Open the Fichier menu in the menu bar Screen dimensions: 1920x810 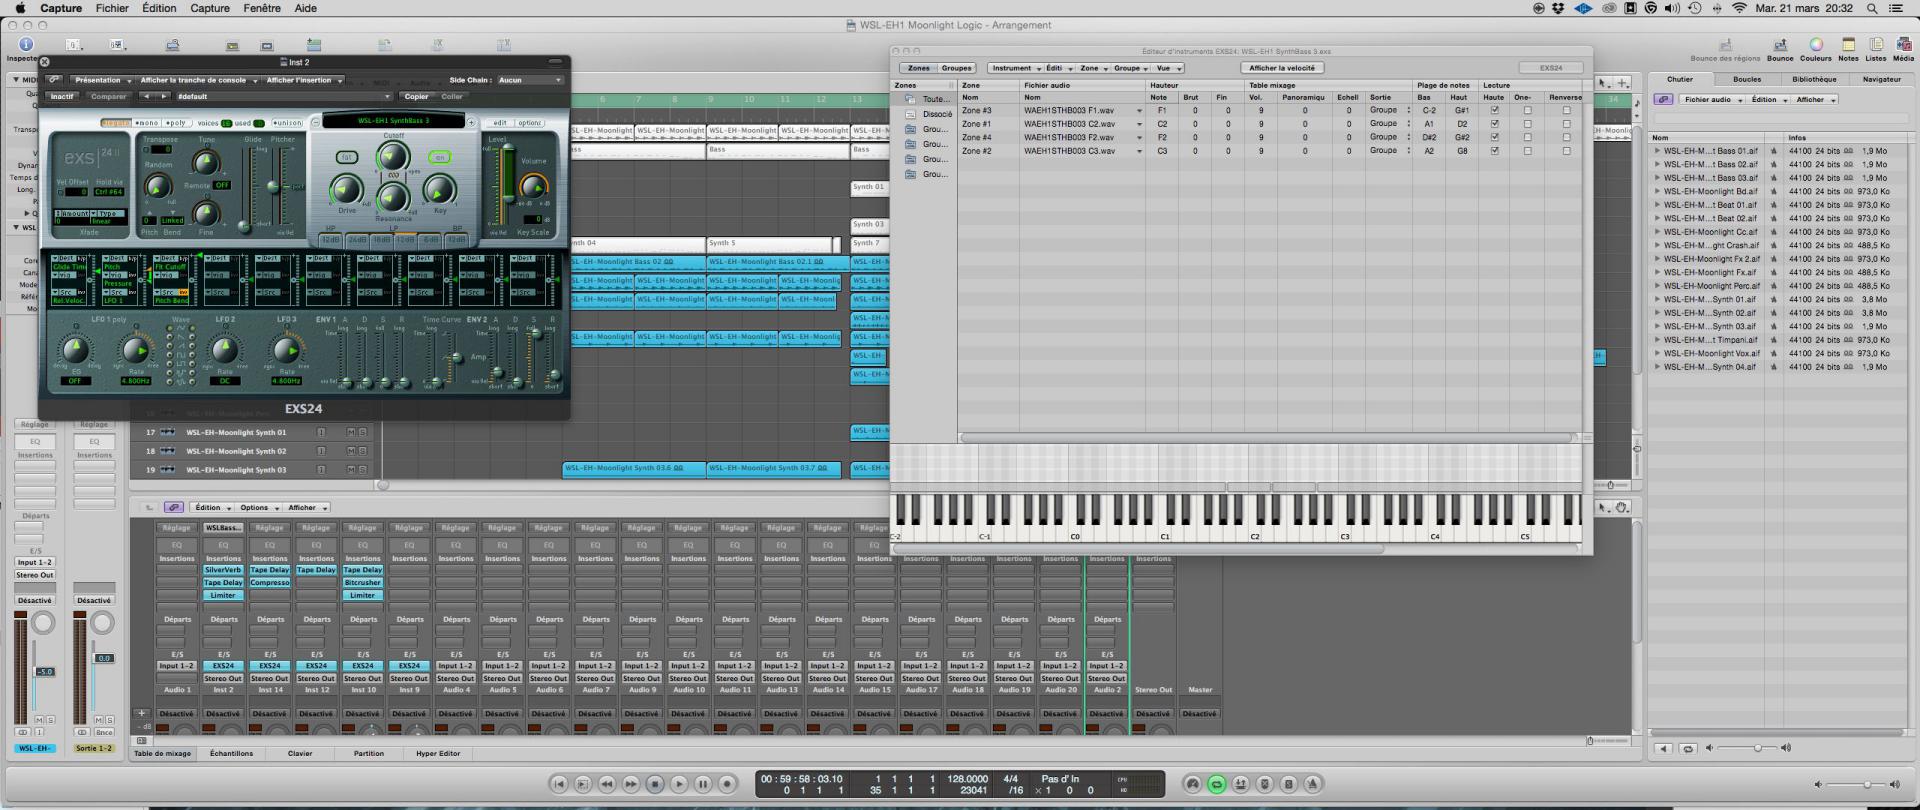[x=112, y=8]
